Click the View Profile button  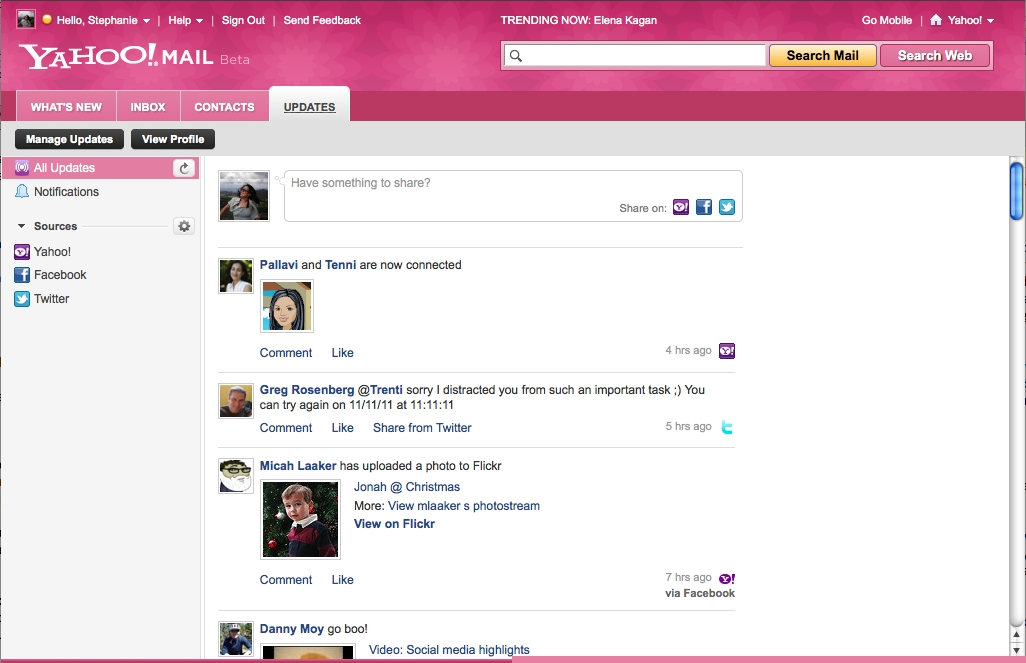coord(173,139)
